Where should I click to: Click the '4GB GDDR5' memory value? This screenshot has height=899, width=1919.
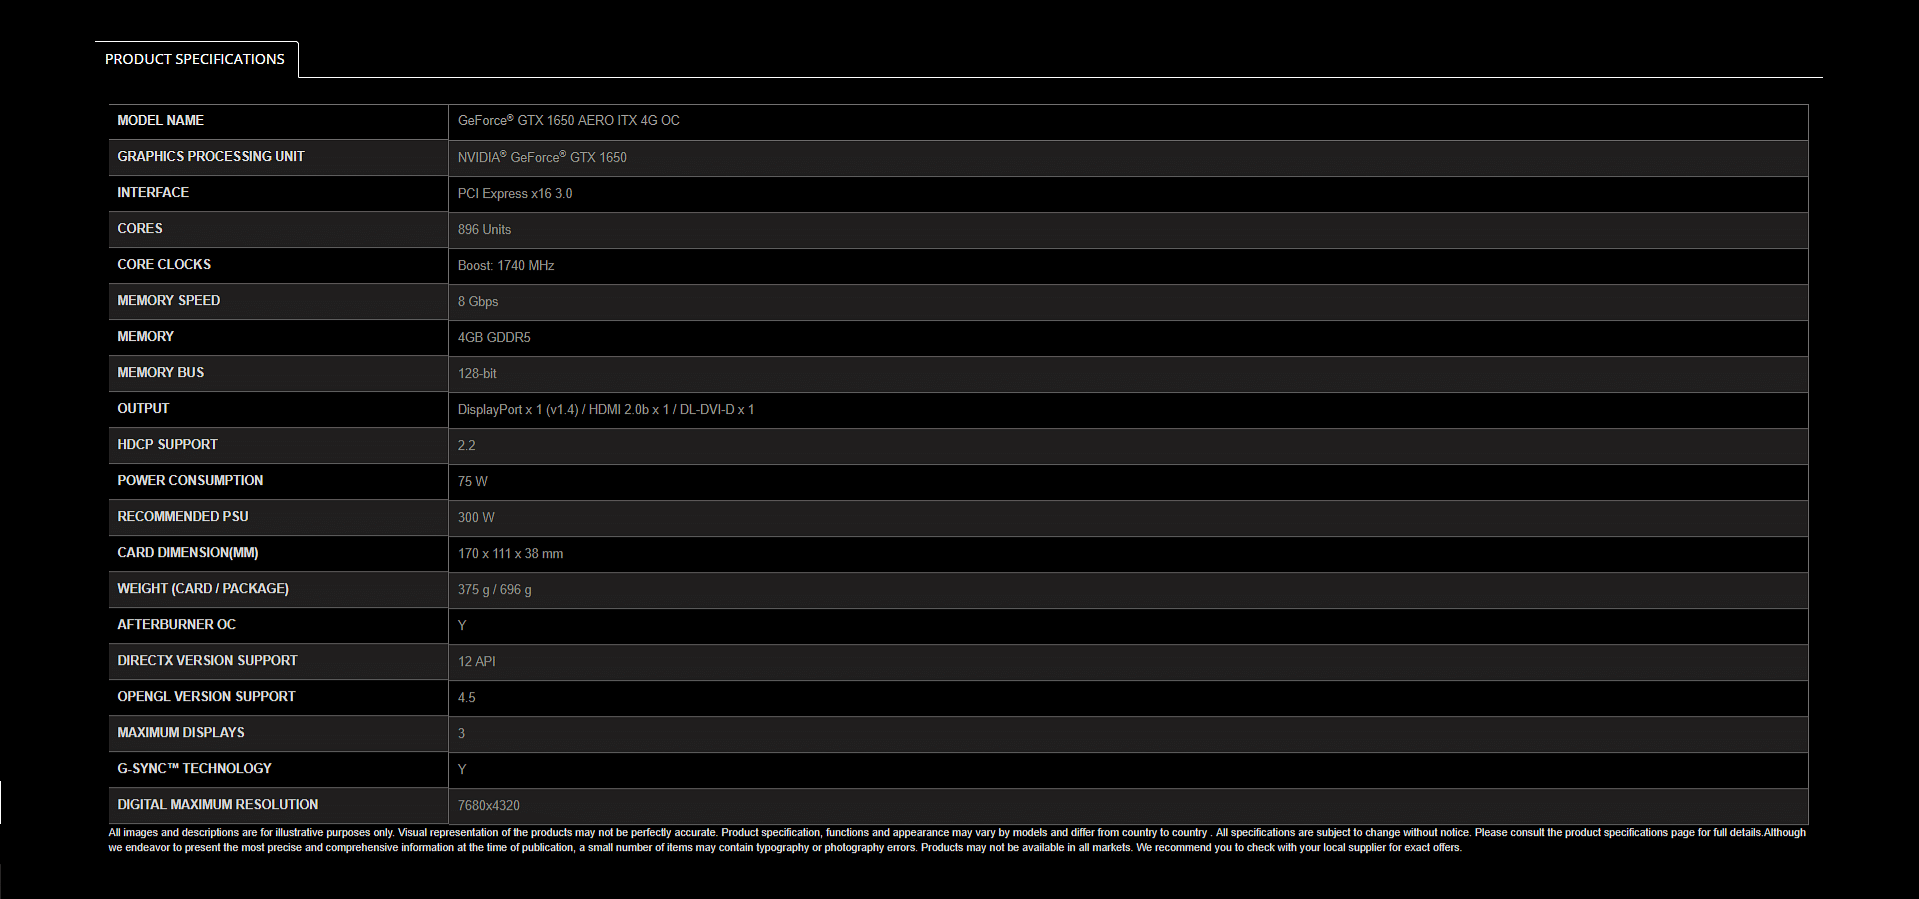494,337
